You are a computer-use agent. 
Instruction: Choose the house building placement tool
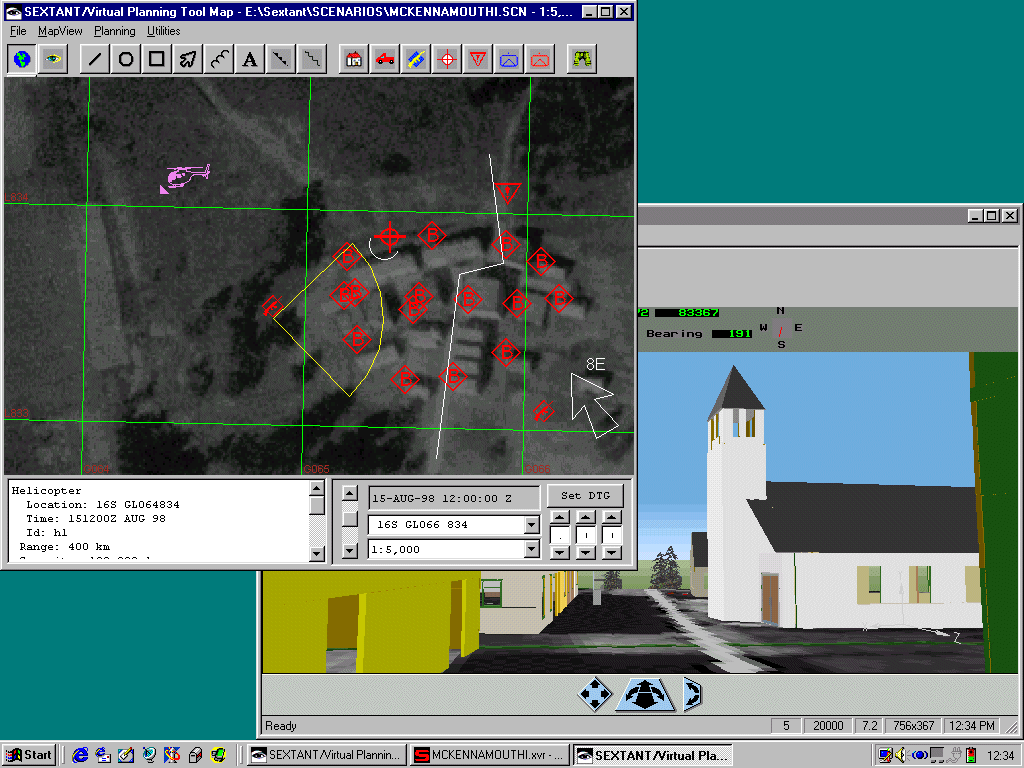pyautogui.click(x=354, y=59)
